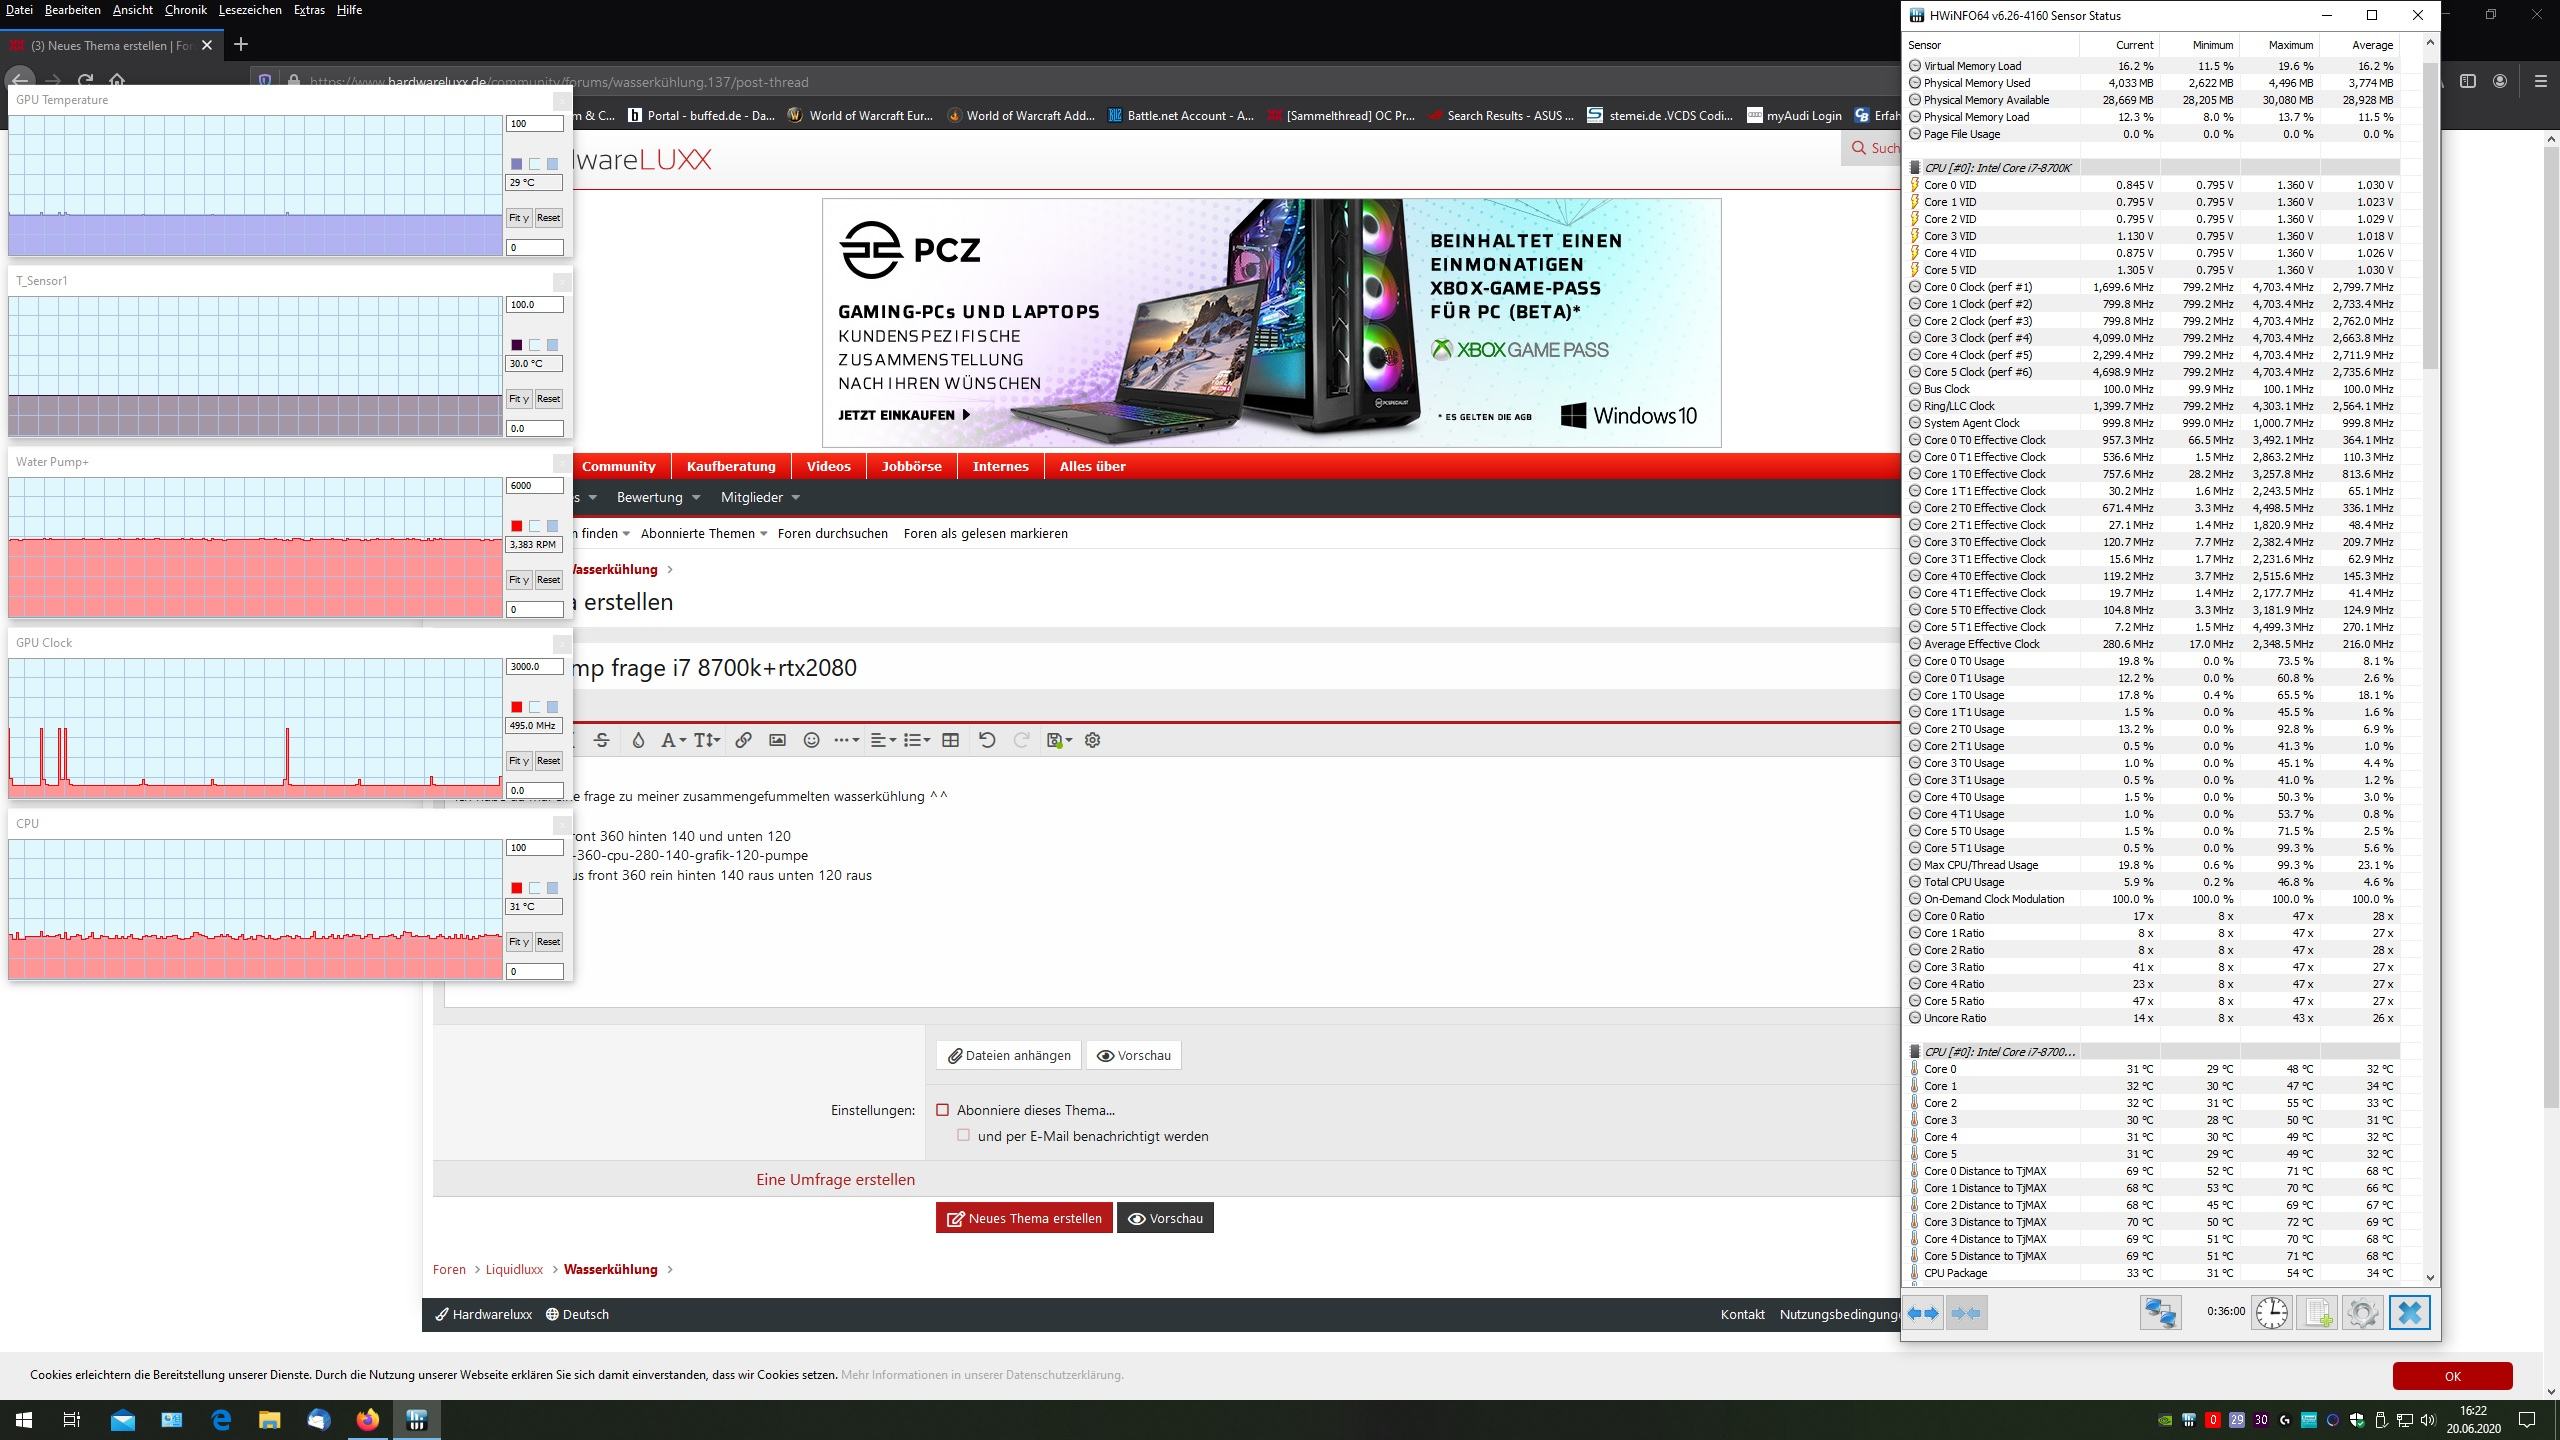
Task: Tick the 'per E-Mail benachrichtigt werden' checkbox
Action: pyautogui.click(x=963, y=1135)
